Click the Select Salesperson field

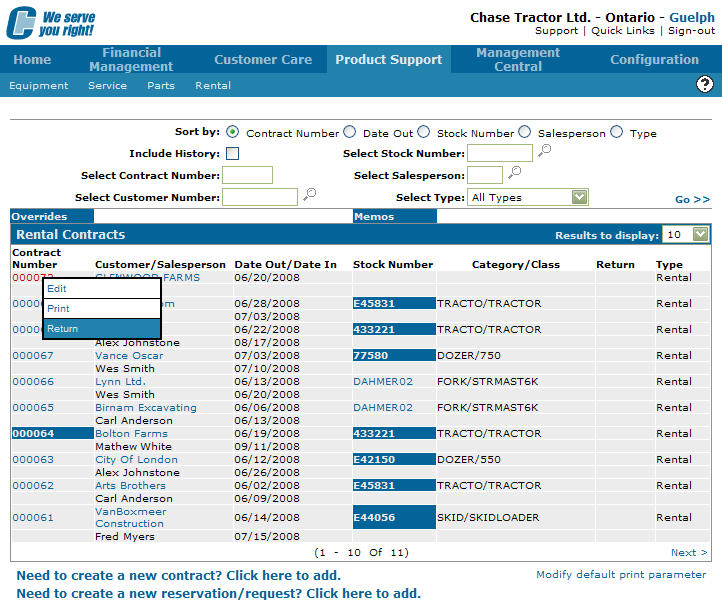(485, 175)
